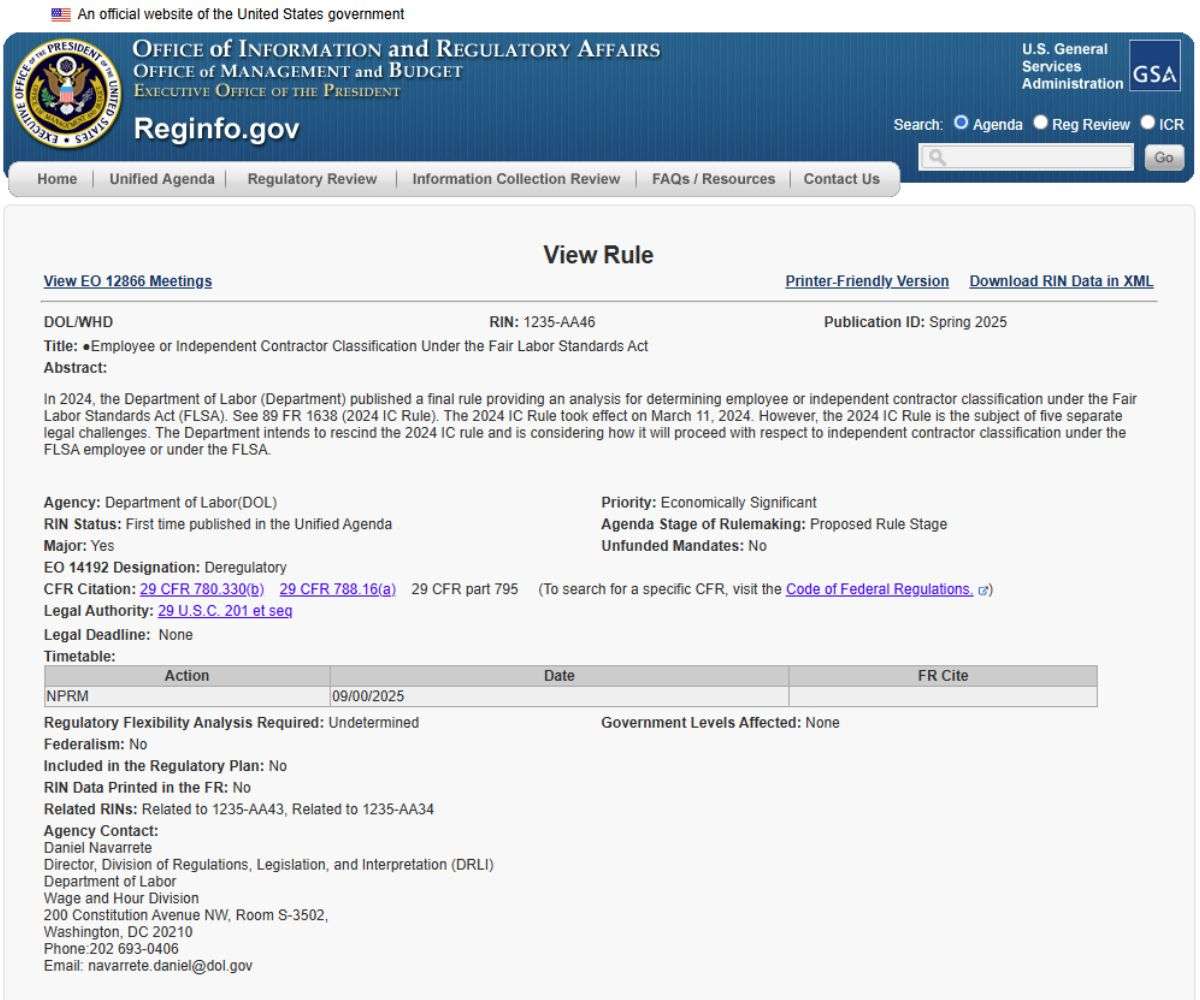Click the 09/00/2025 date cell
The width and height of the screenshot is (1200, 1000).
point(559,695)
